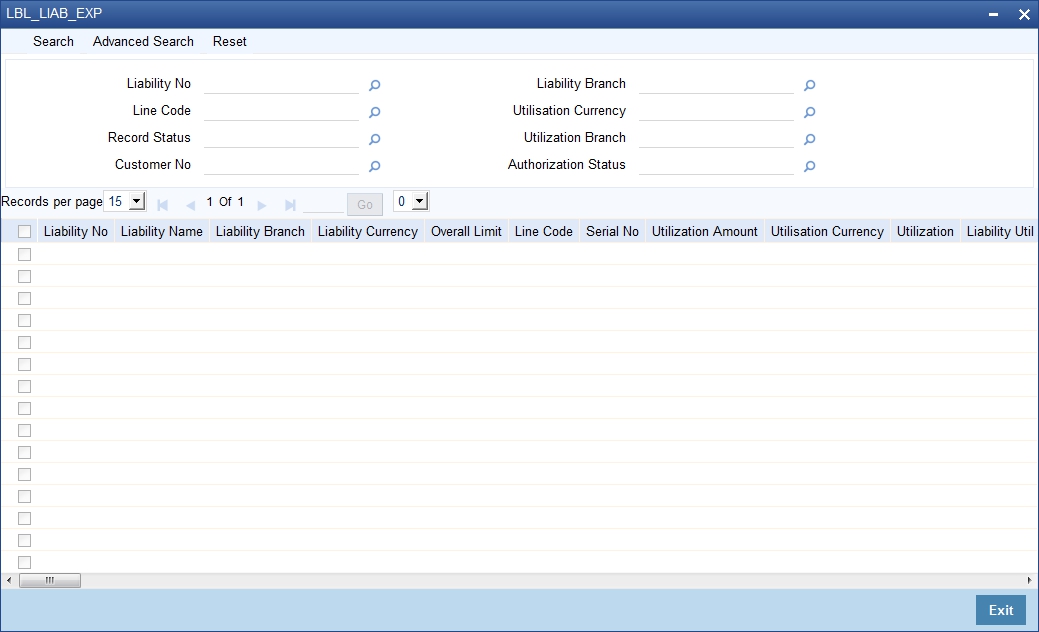
Task: Check the fifth result row checkbox
Action: point(25,342)
